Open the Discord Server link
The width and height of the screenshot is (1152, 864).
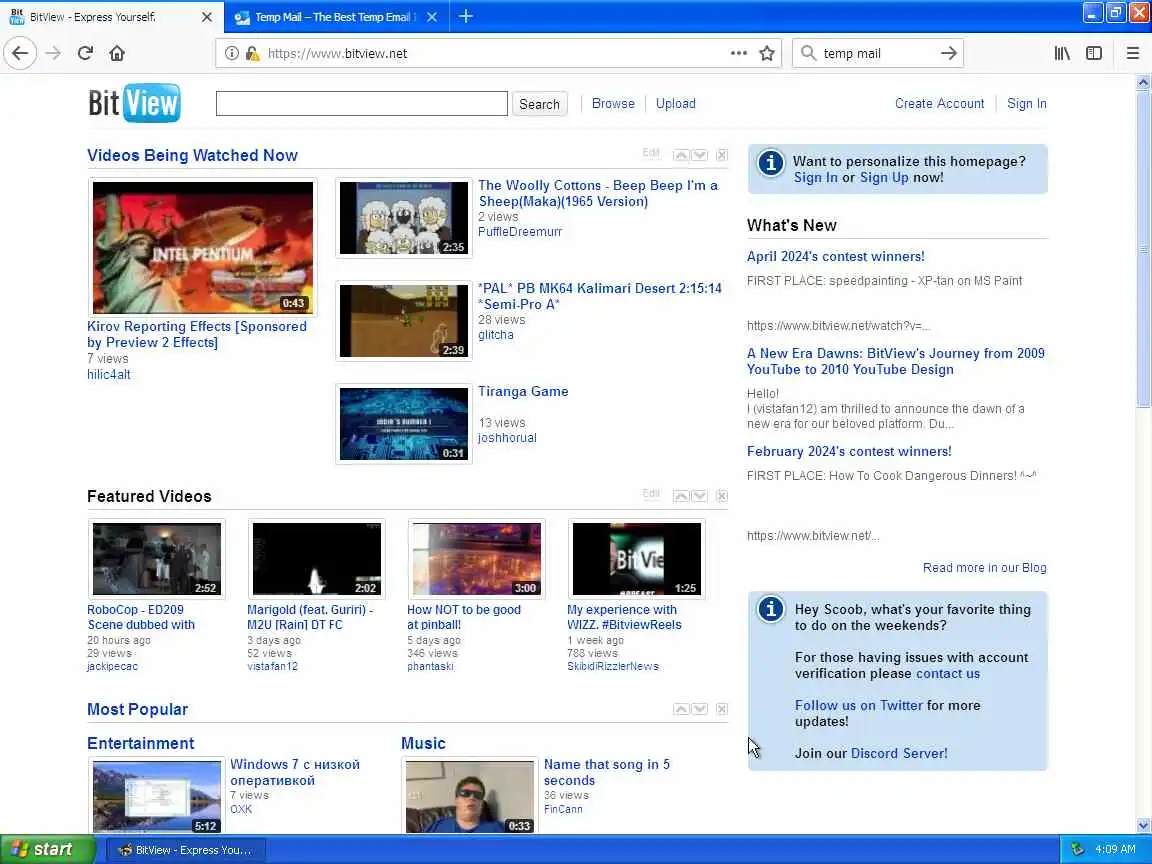pyautogui.click(x=899, y=753)
